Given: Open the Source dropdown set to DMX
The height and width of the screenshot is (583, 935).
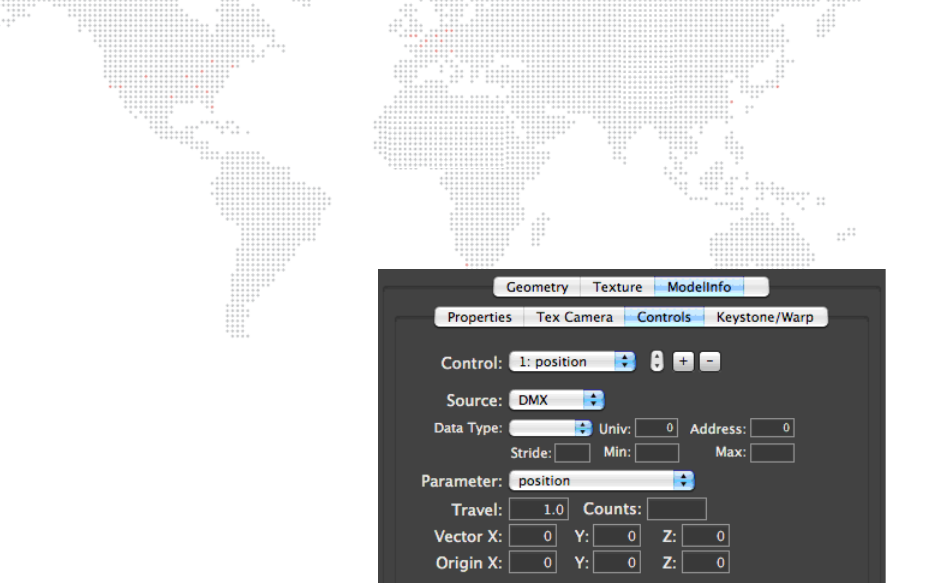Looking at the screenshot, I should [x=557, y=400].
